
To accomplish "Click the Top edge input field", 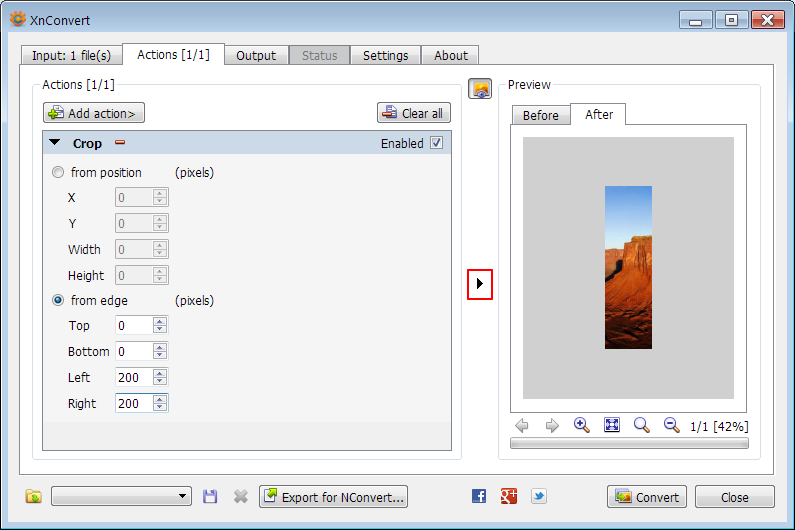I will coord(134,325).
